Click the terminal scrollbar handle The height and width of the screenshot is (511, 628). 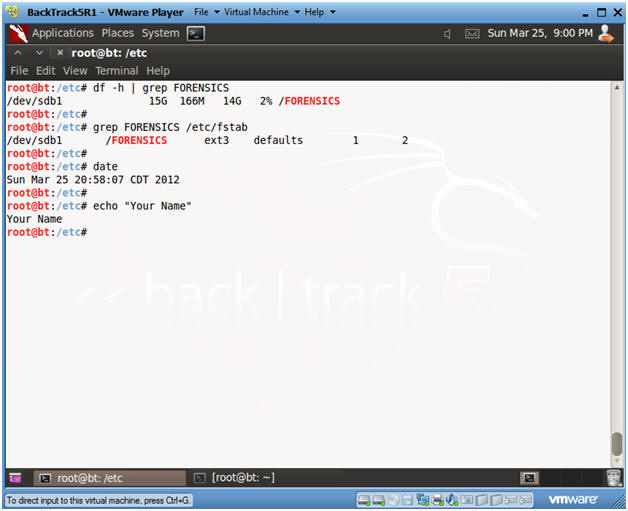coord(617,444)
